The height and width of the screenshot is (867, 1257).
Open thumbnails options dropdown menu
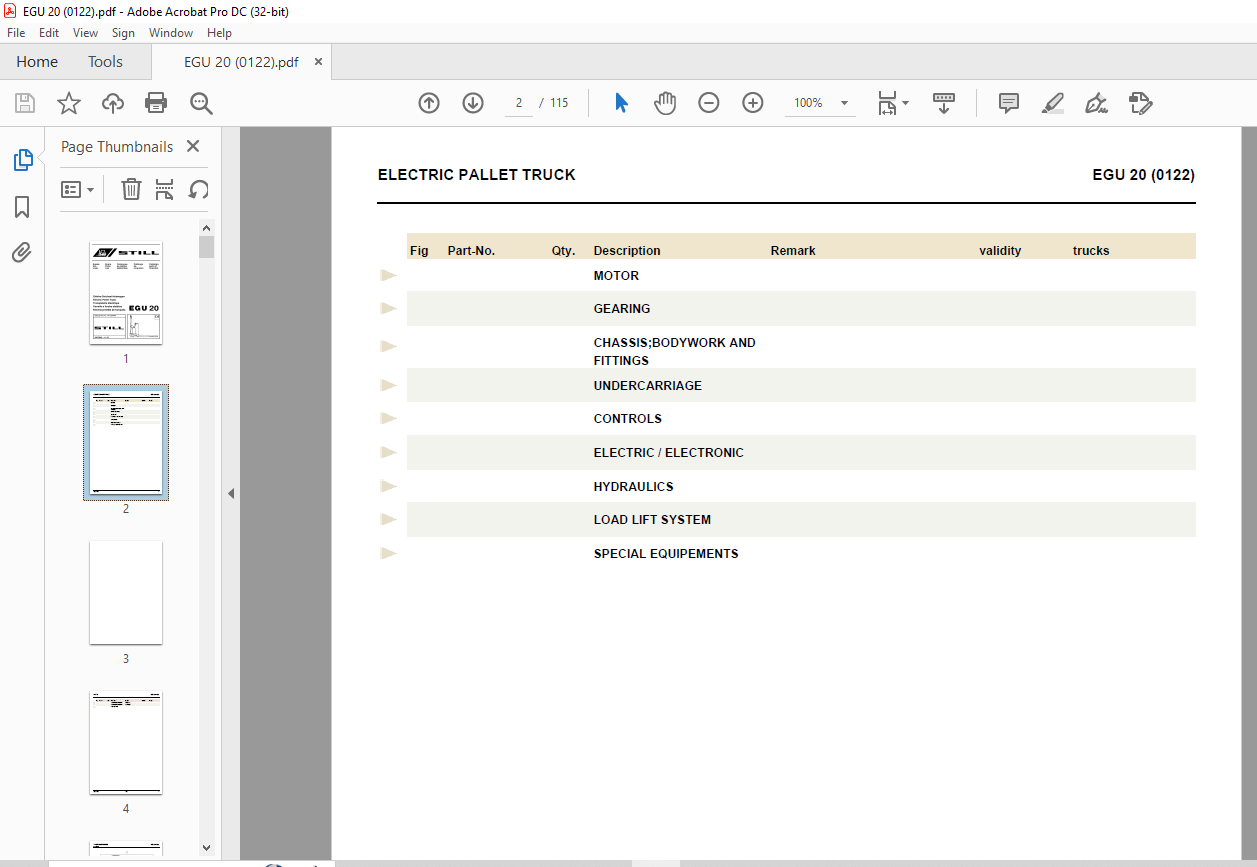[77, 189]
